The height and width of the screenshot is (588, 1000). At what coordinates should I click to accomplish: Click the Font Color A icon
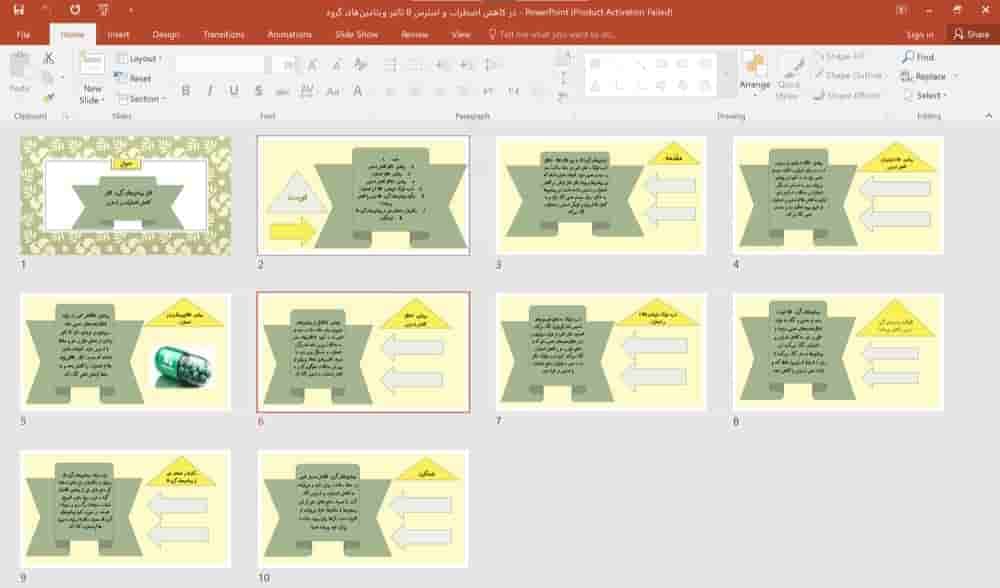click(358, 92)
